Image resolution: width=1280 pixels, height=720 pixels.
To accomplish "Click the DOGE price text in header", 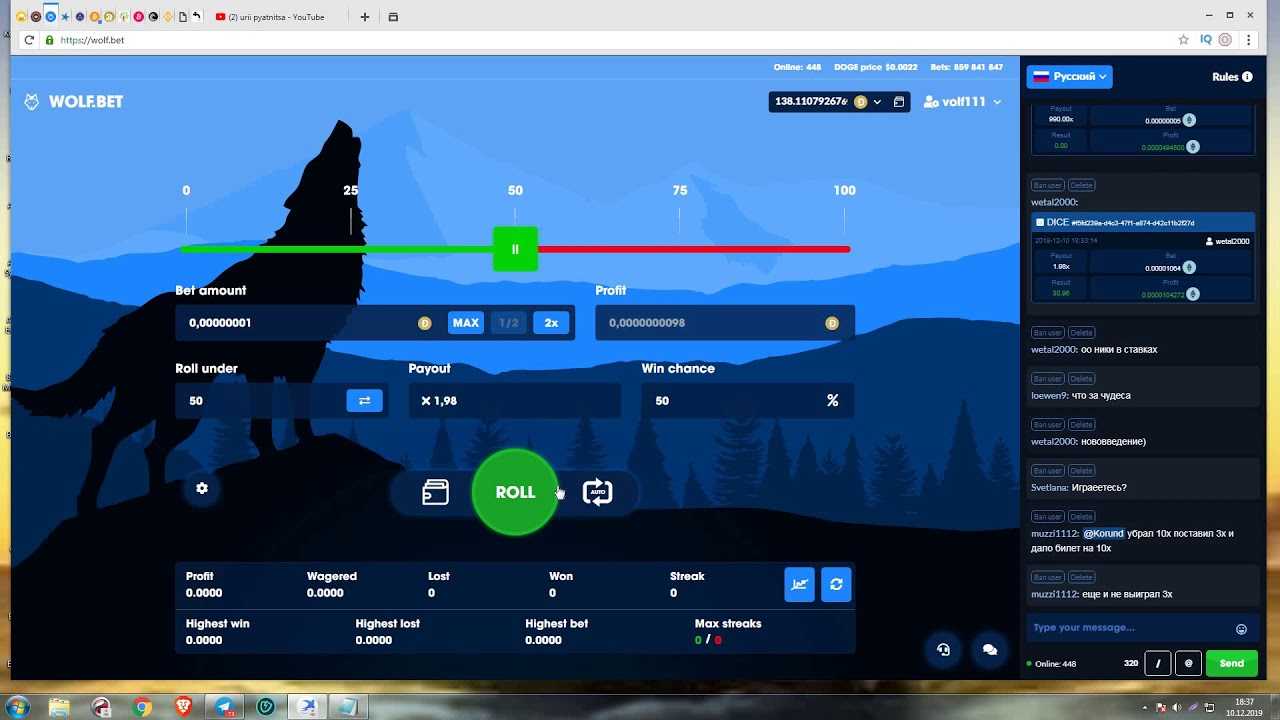I will pos(875,67).
